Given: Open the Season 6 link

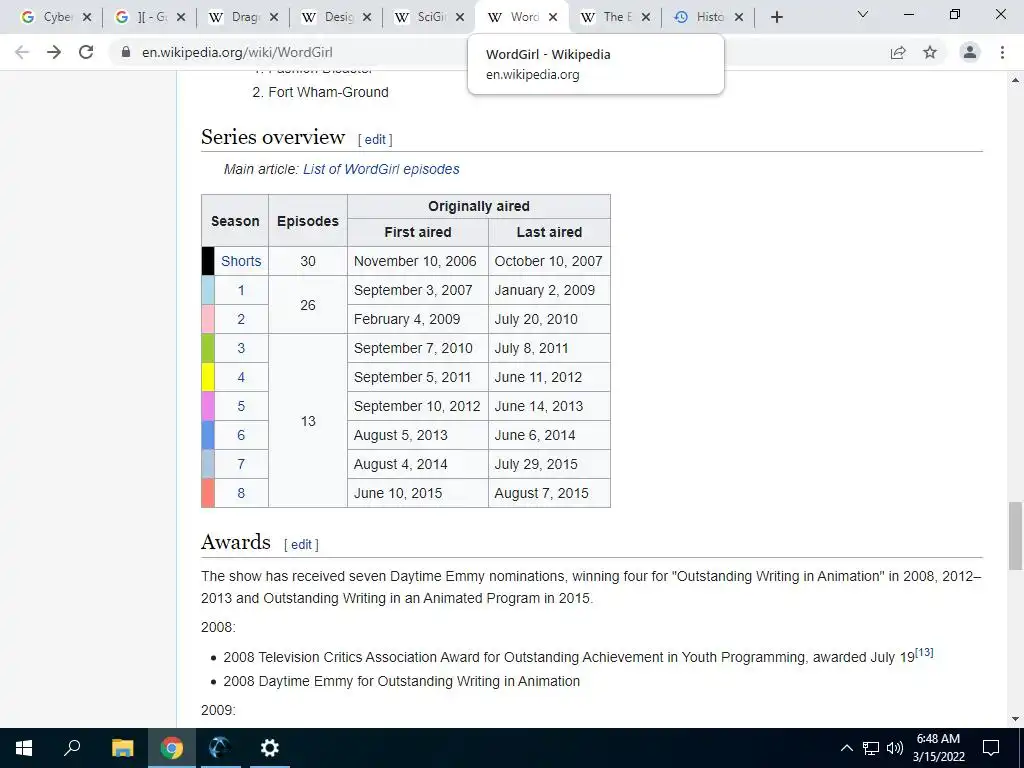Looking at the screenshot, I should [241, 435].
